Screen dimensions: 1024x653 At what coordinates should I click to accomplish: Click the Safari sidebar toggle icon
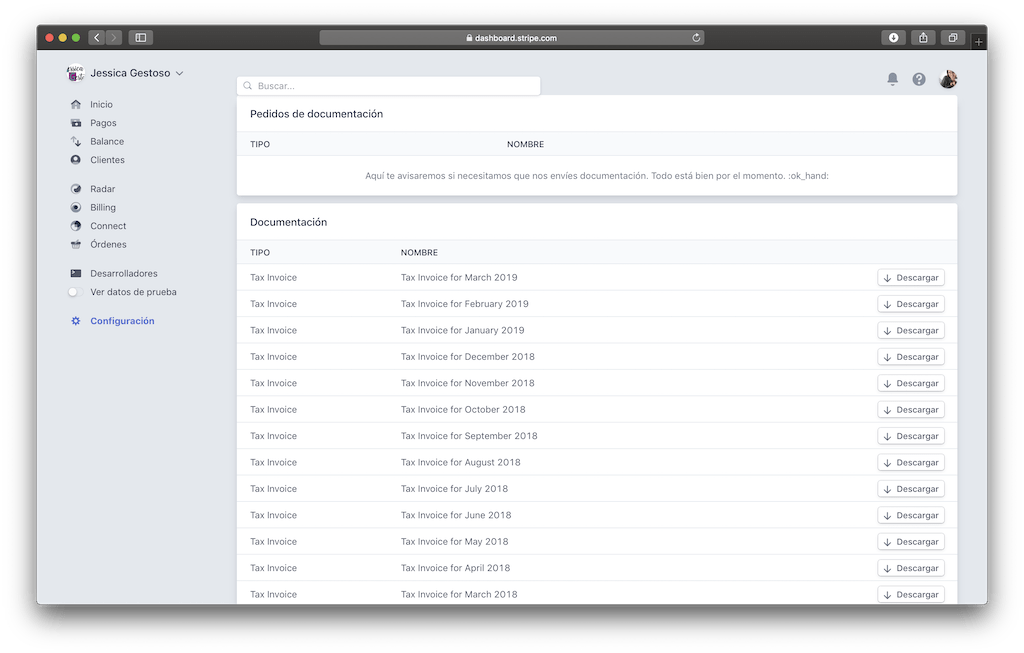(140, 38)
